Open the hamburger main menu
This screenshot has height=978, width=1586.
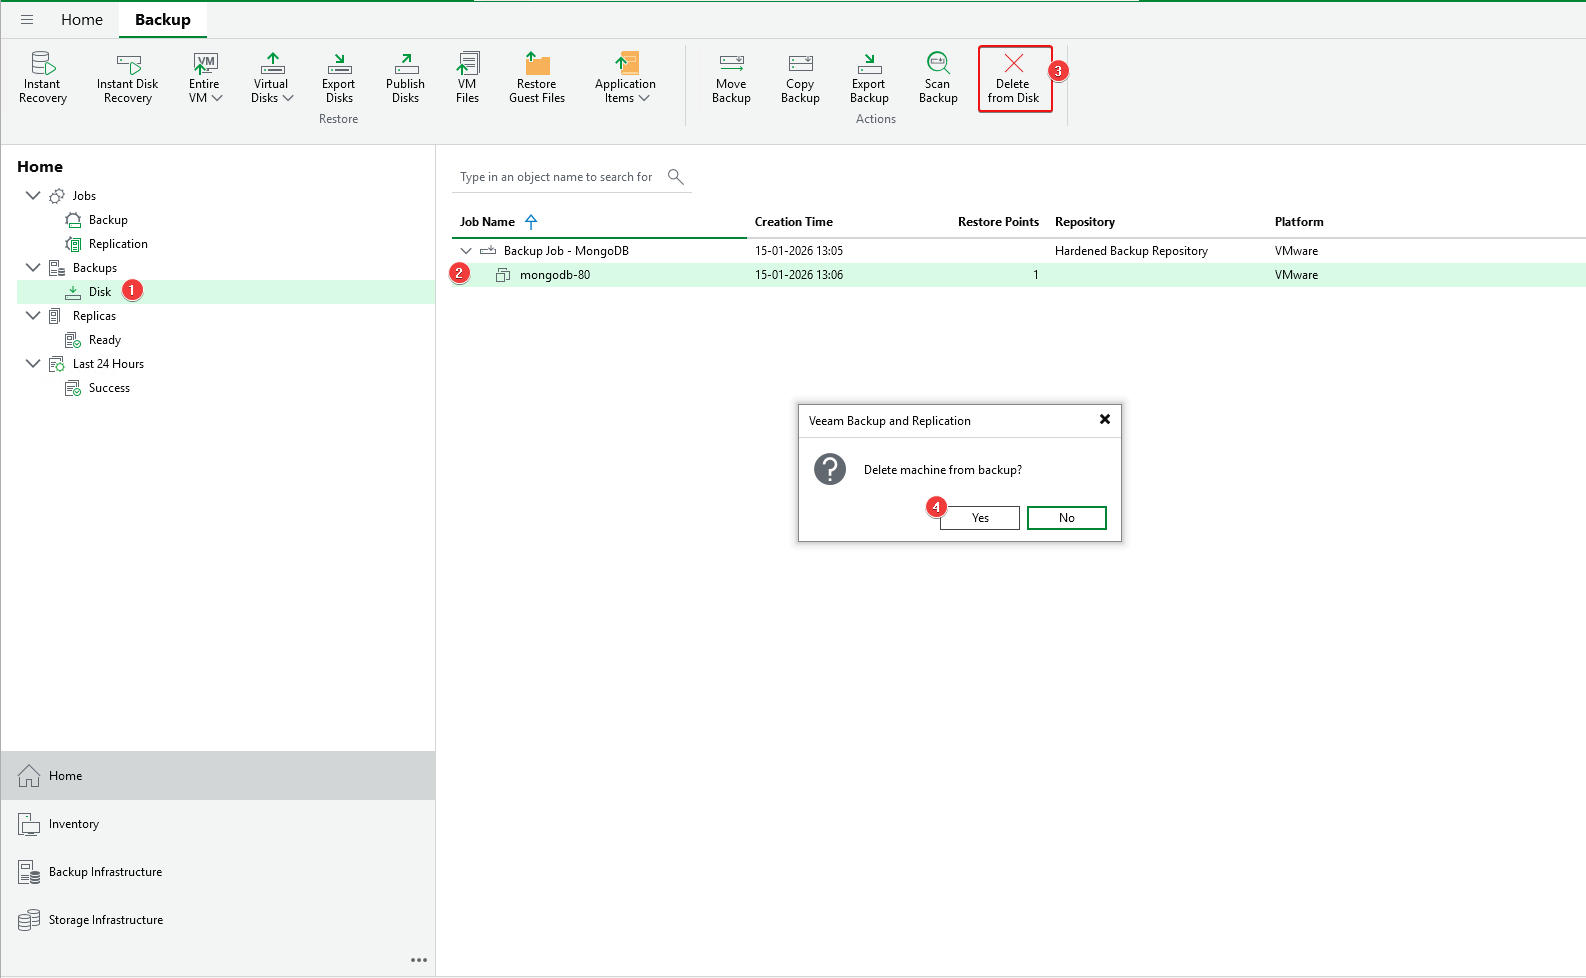pos(27,20)
